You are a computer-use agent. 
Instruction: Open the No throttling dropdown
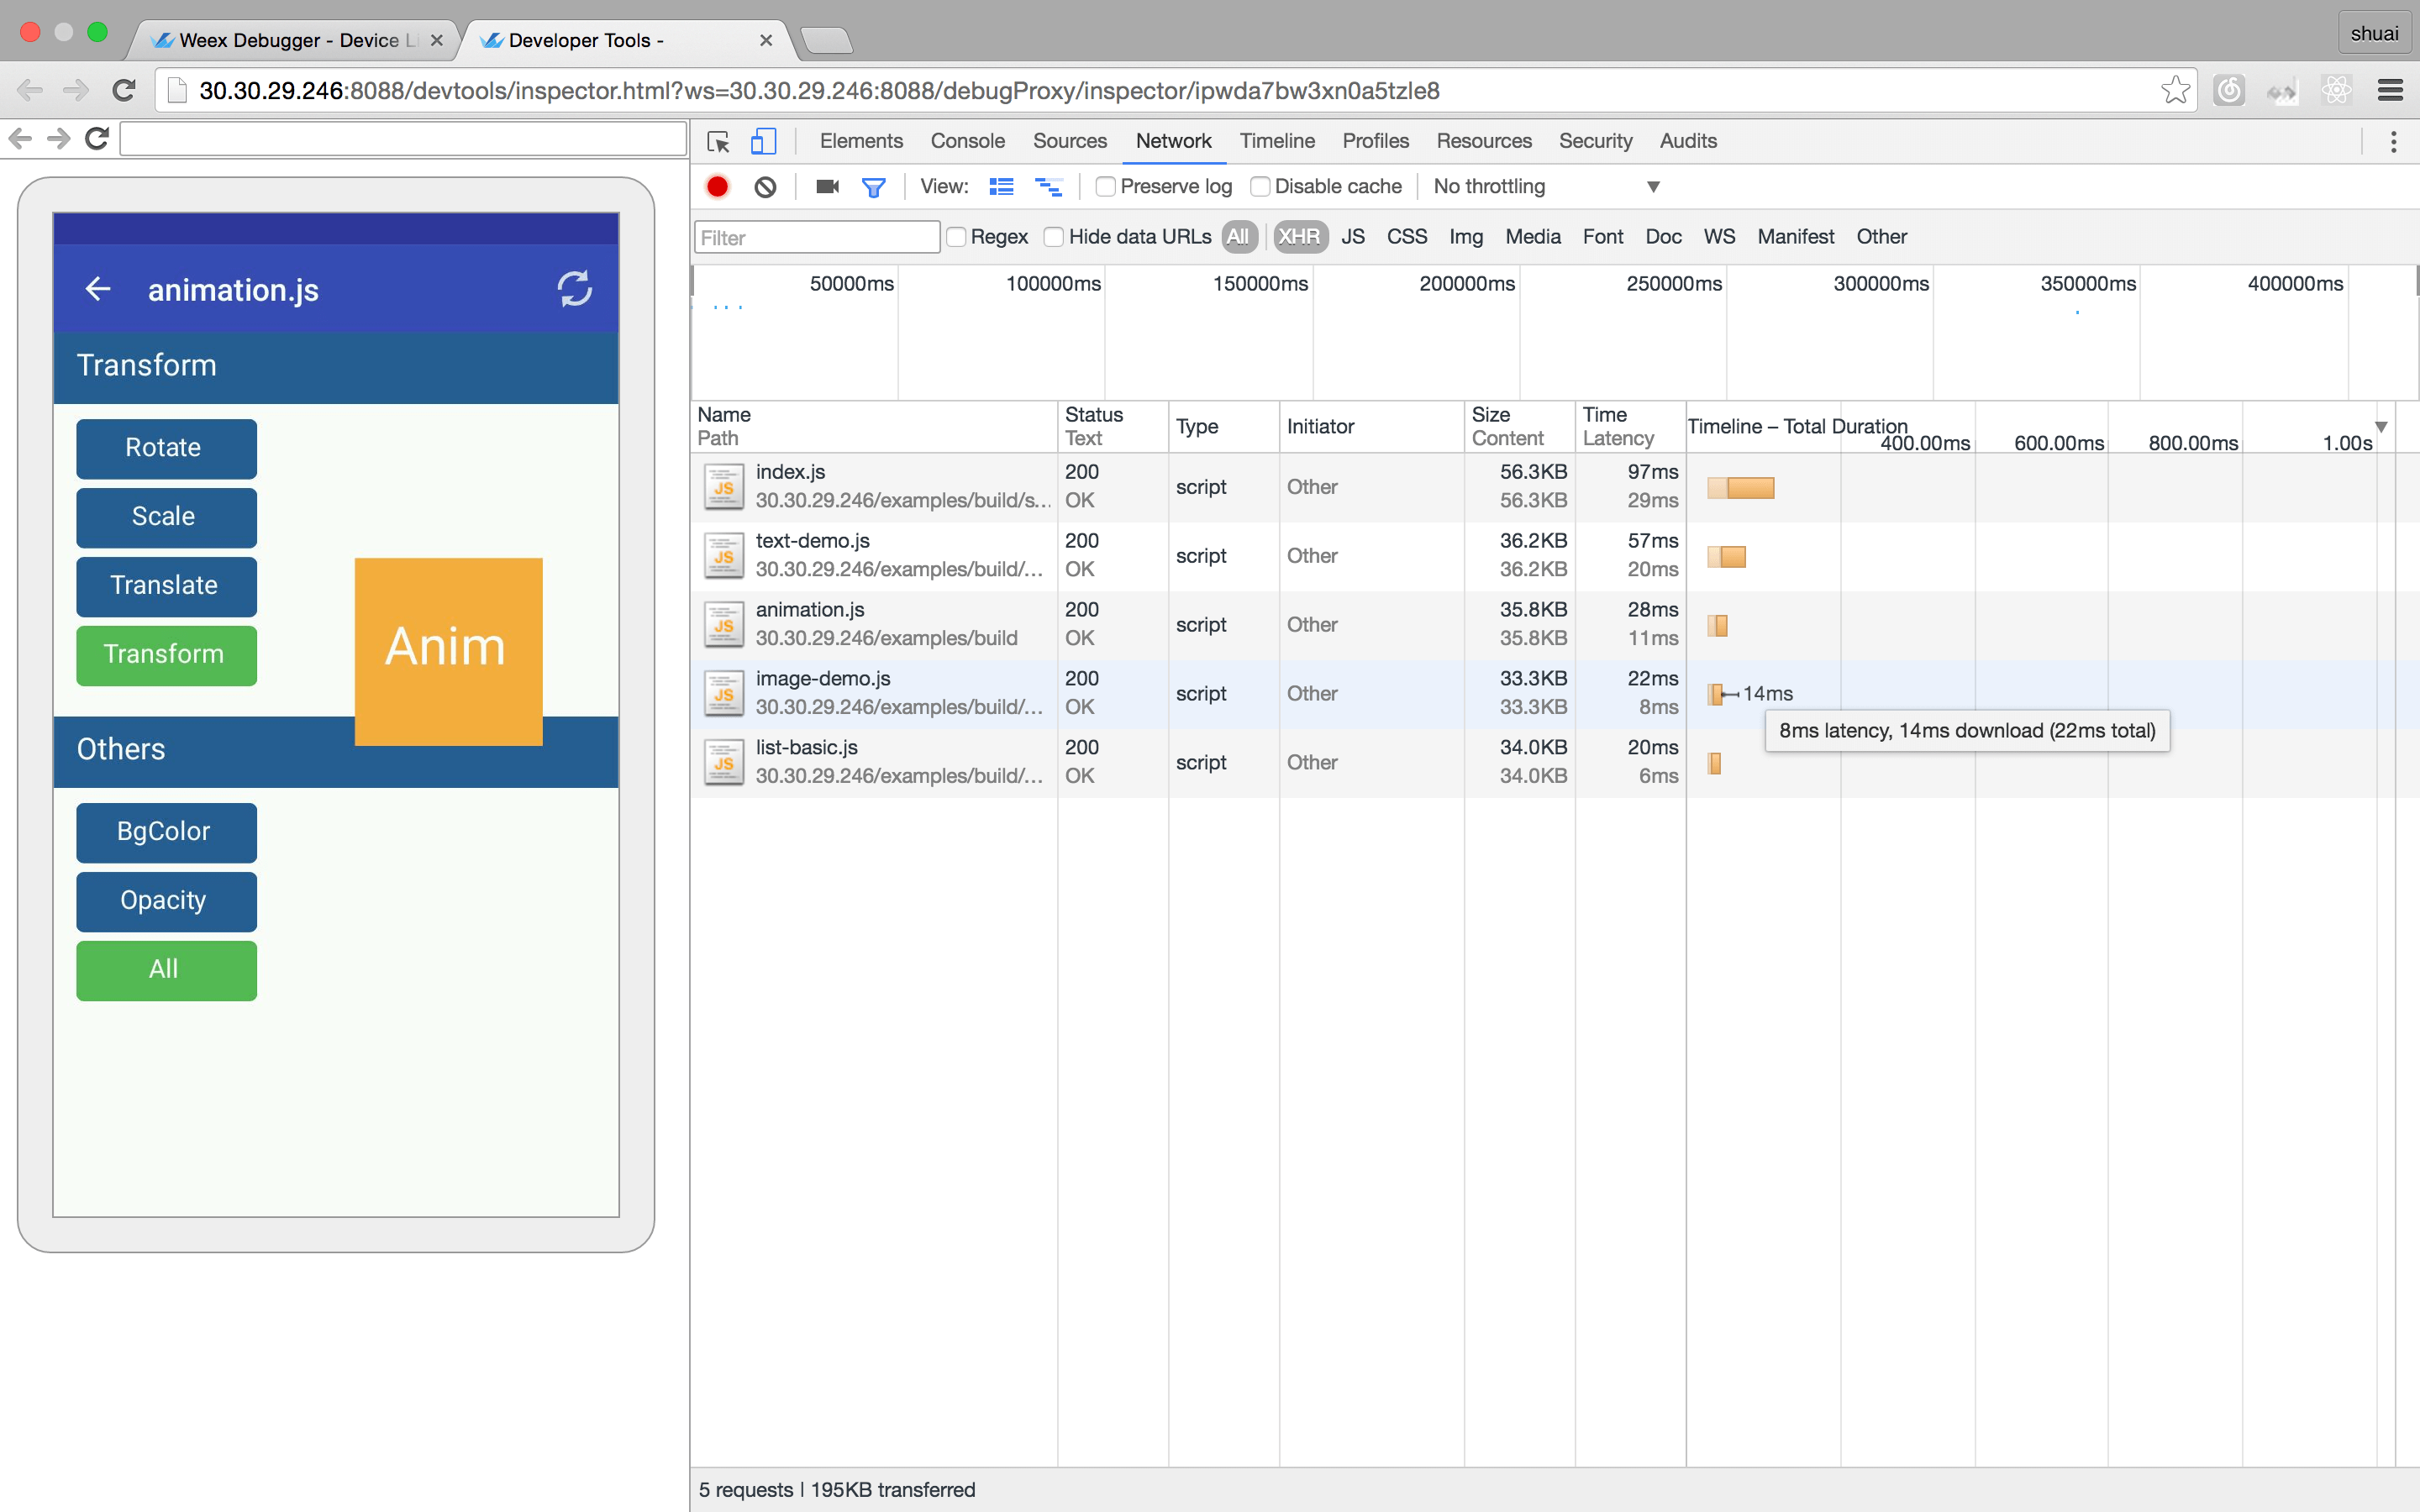[1546, 187]
